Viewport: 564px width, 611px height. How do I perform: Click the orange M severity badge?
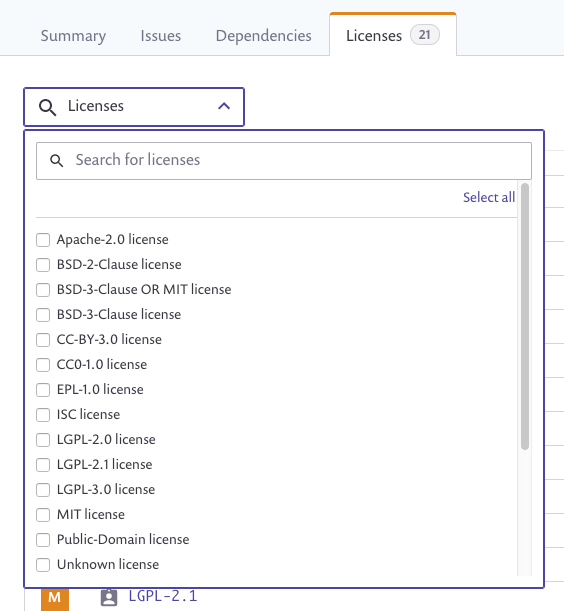(x=55, y=599)
